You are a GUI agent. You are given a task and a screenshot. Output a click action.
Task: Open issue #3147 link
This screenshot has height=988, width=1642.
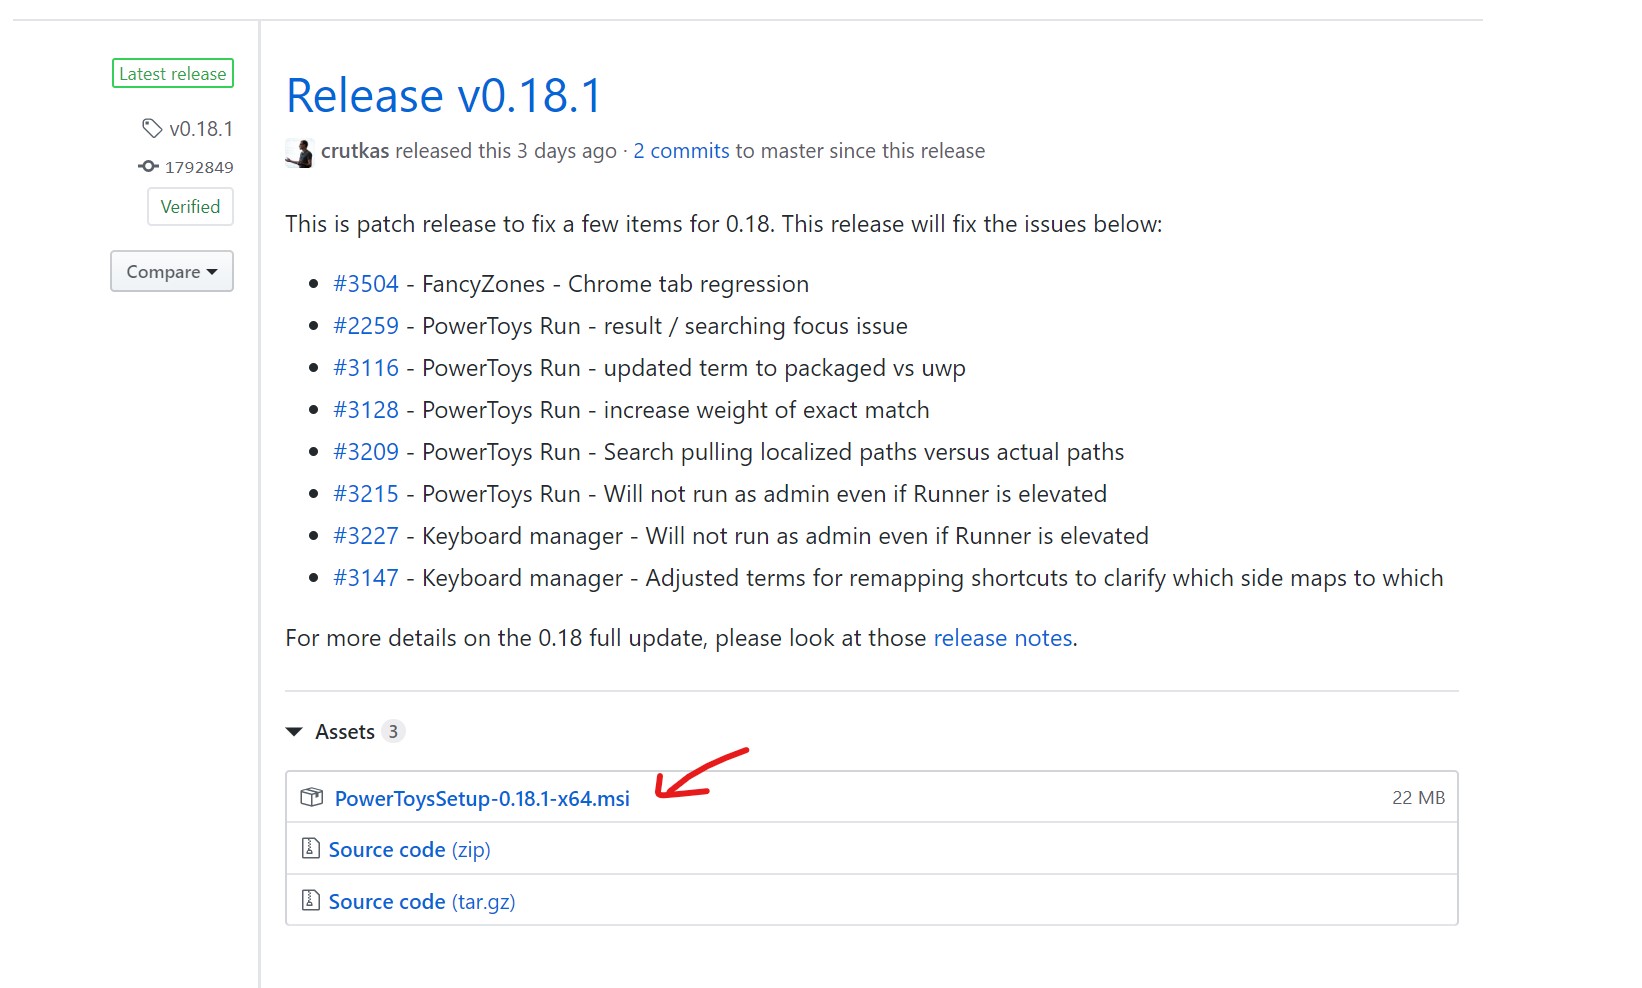click(366, 578)
